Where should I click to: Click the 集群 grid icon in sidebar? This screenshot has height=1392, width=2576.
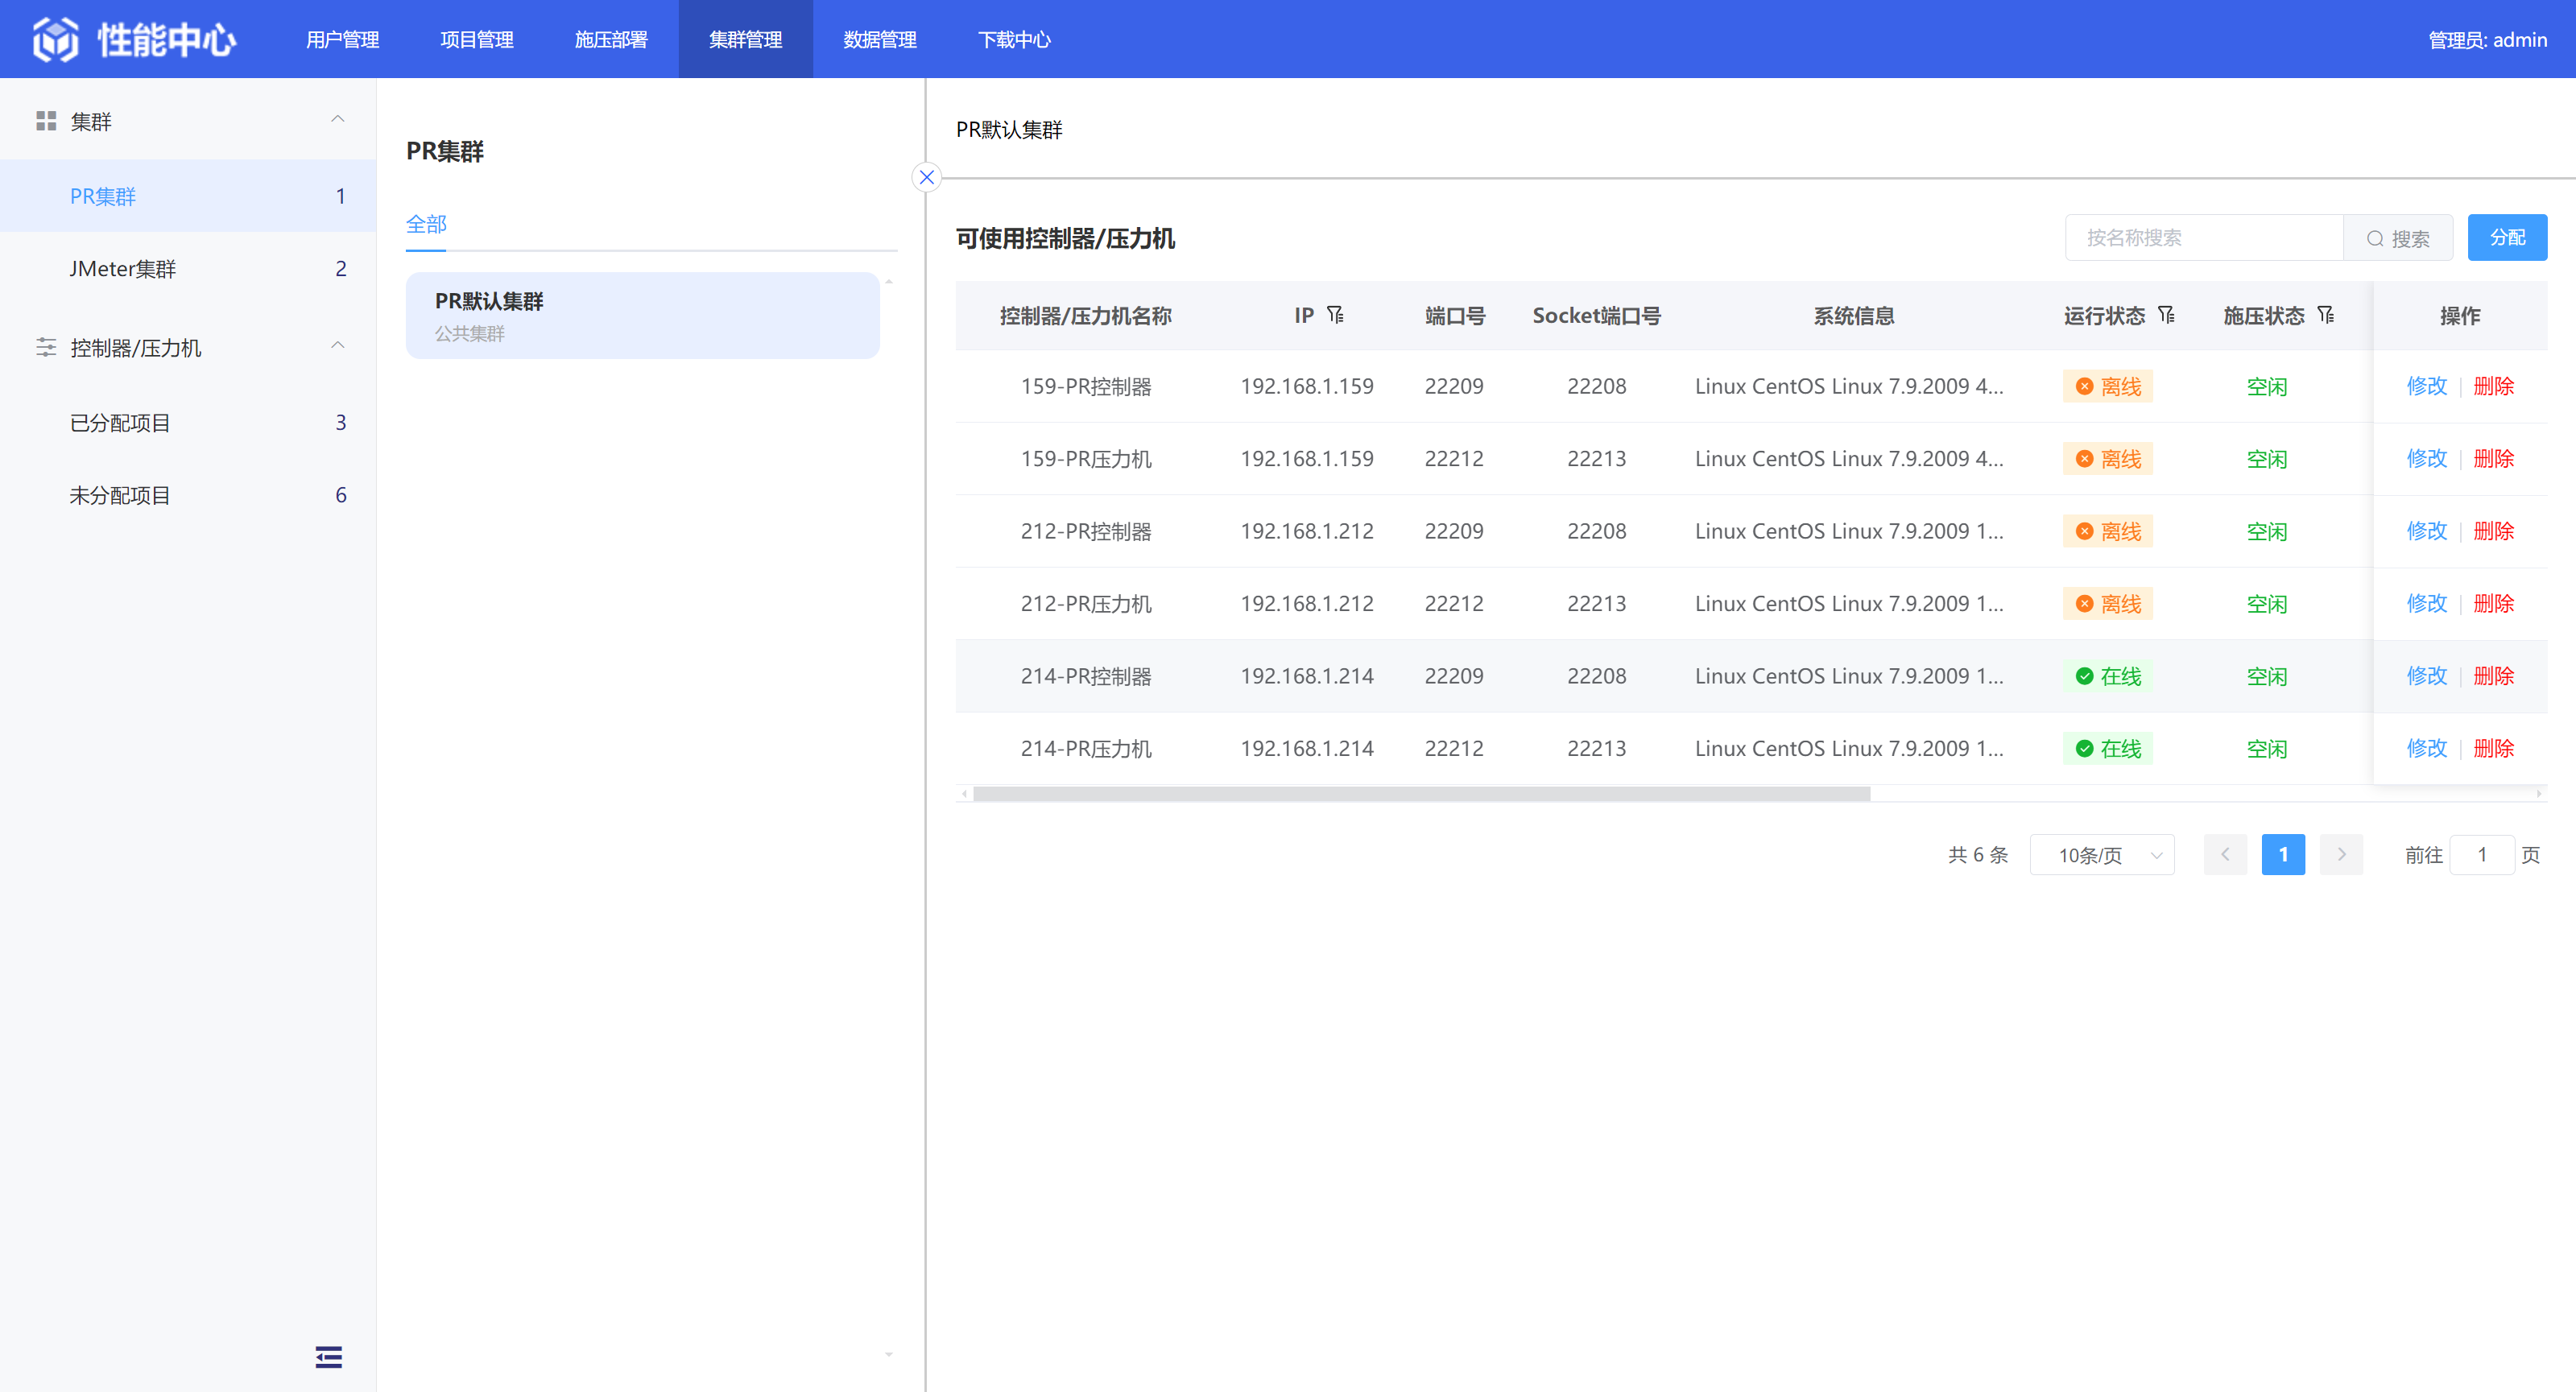click(46, 121)
